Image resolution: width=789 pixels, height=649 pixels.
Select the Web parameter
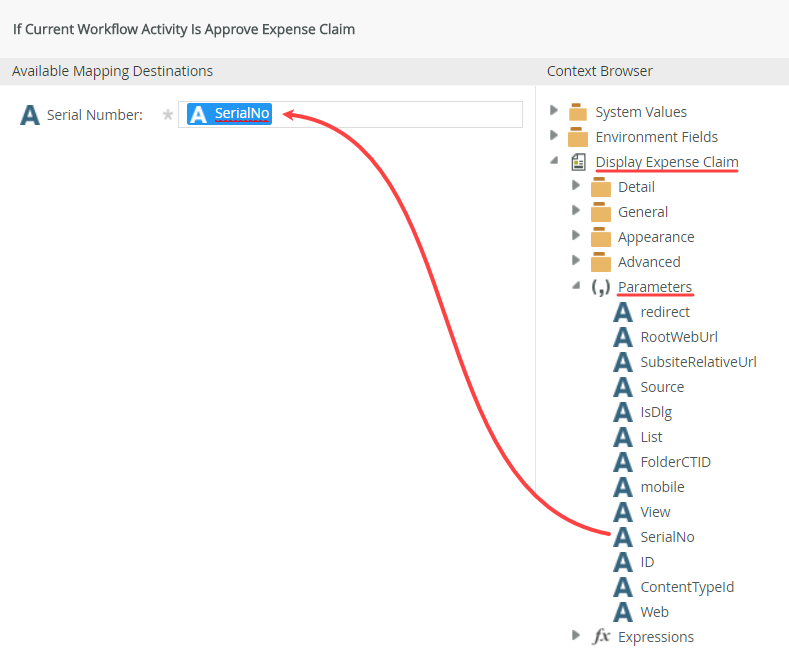654,612
